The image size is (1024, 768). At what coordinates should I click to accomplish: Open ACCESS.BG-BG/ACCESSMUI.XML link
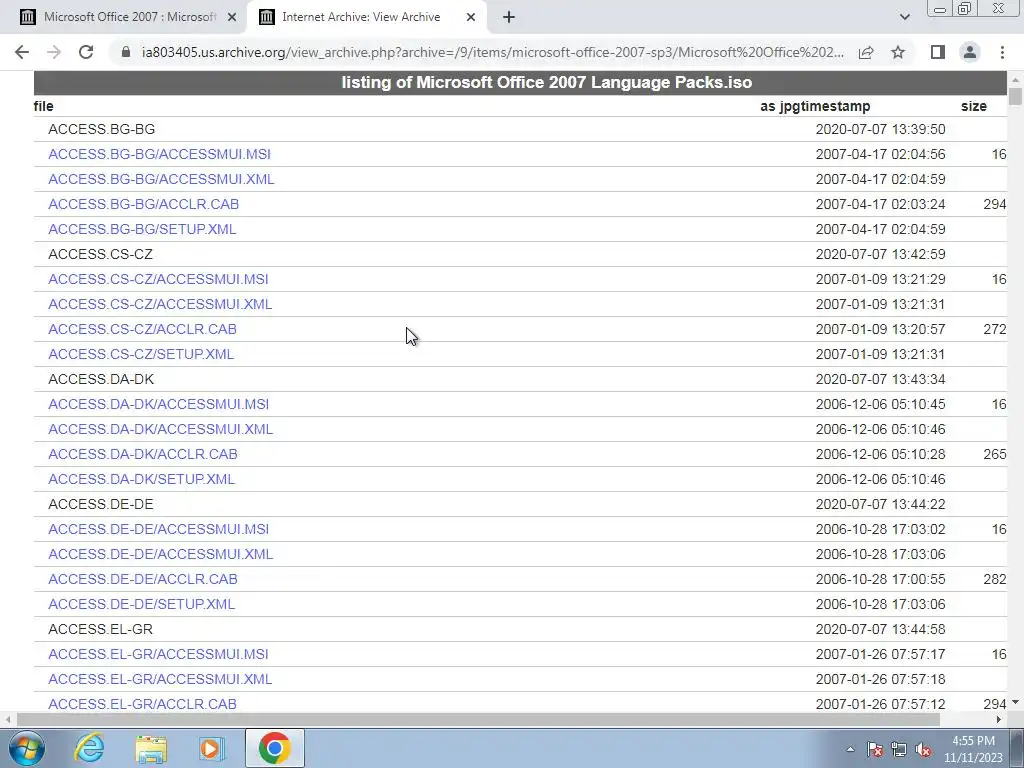[161, 179]
